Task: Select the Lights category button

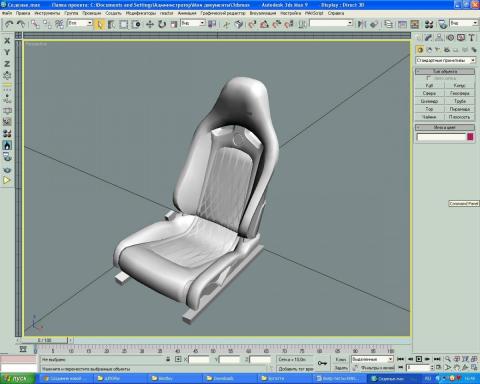Action: pos(438,50)
